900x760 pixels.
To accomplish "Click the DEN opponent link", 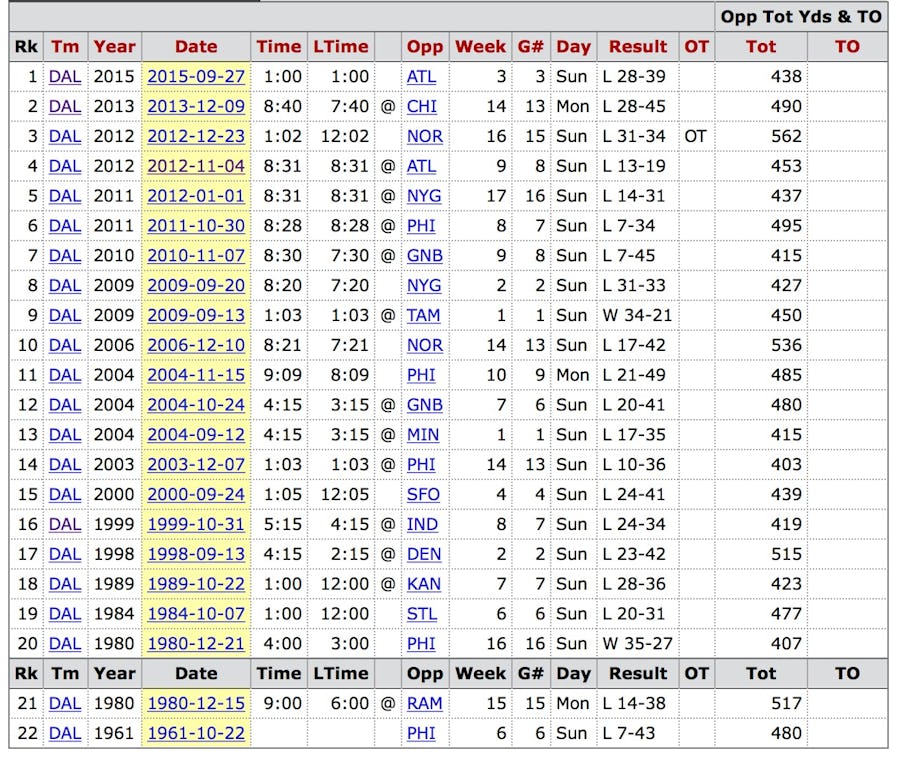I will tap(423, 554).
